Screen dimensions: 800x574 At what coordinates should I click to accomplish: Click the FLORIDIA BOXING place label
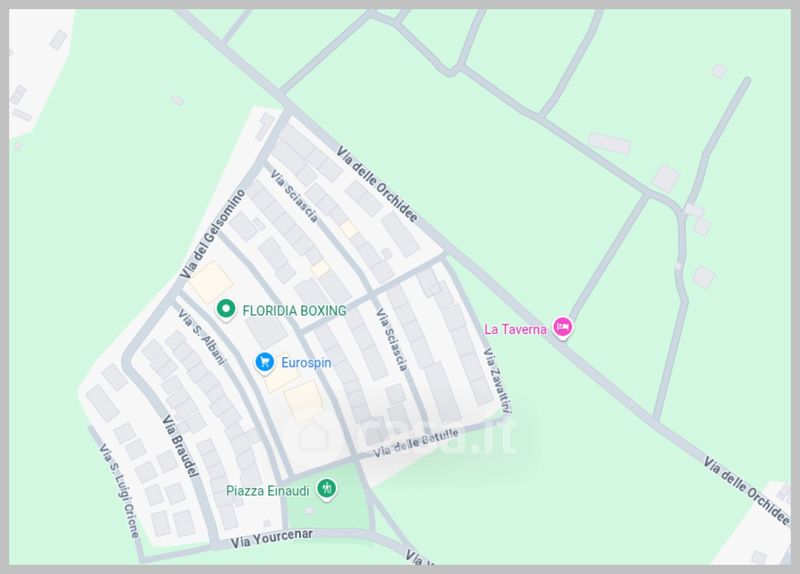294,311
